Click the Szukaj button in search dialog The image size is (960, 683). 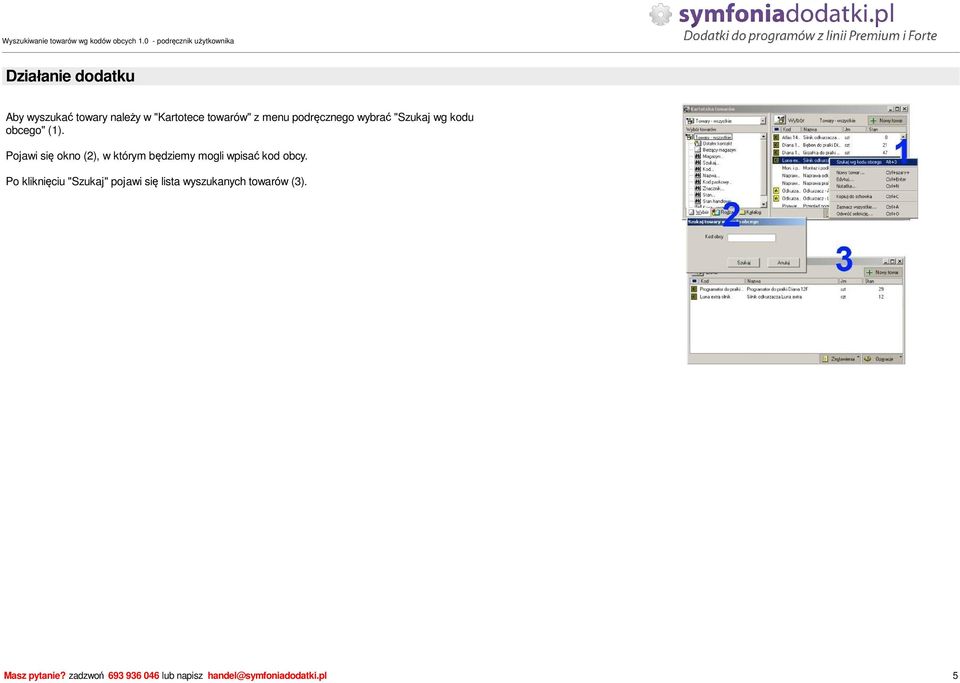point(744,263)
